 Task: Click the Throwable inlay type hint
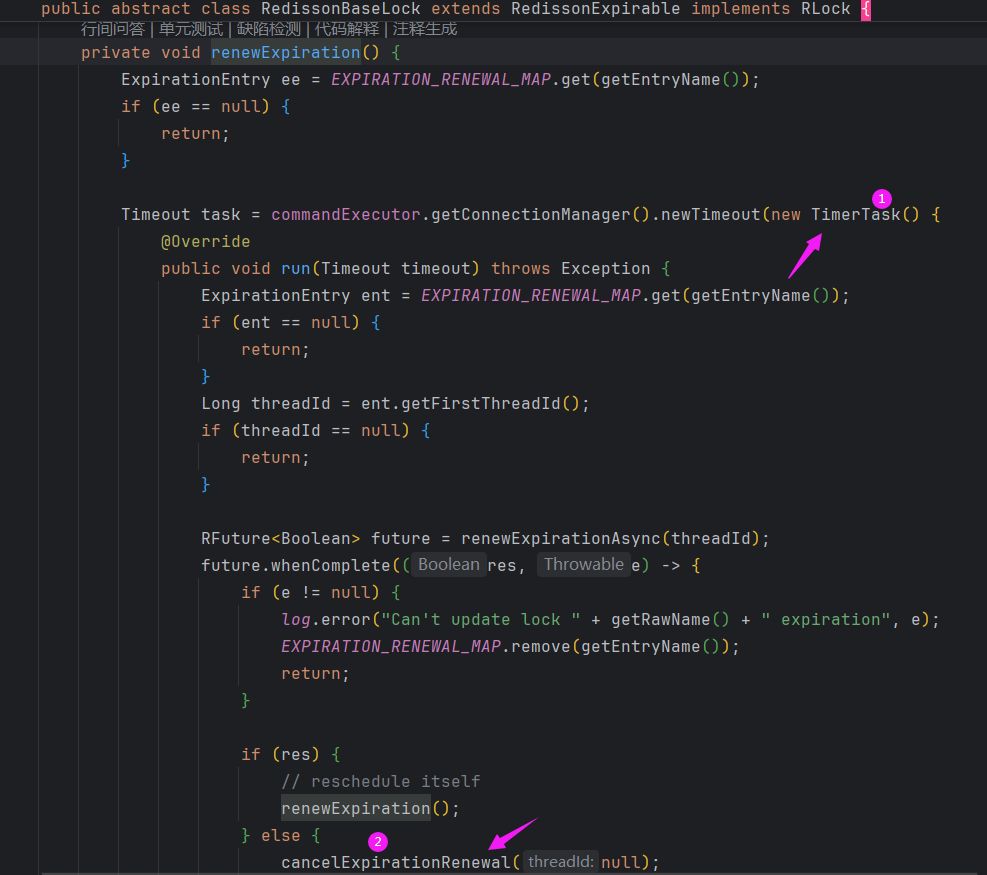[584, 565]
